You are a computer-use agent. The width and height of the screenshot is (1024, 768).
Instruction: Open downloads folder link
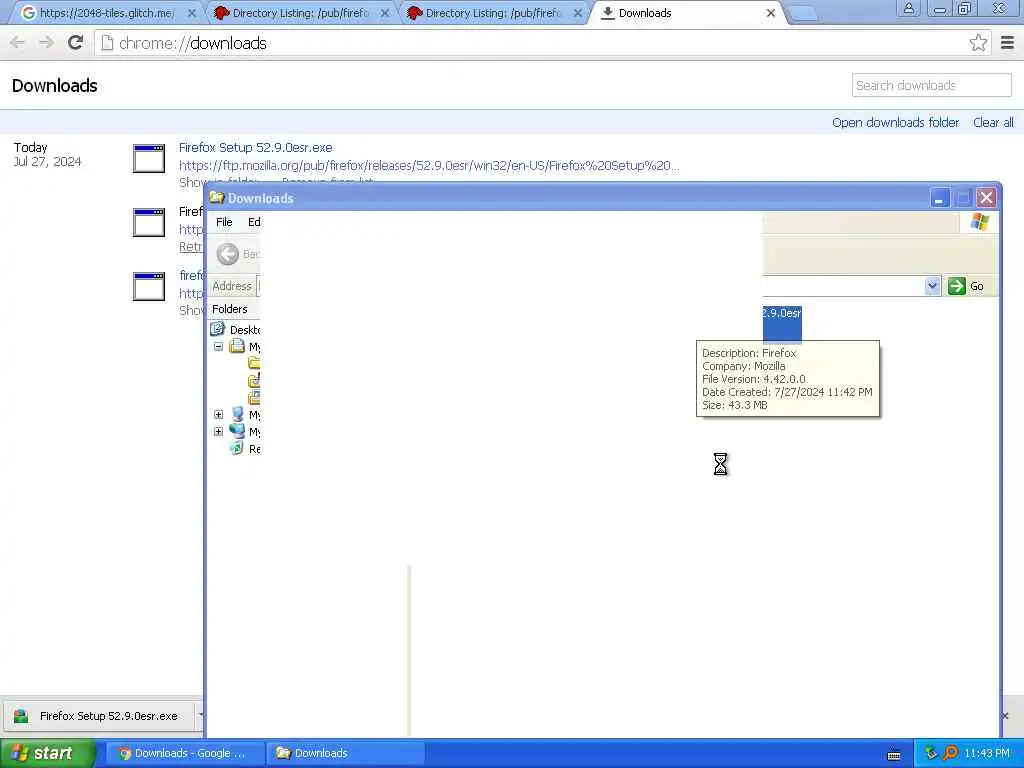tap(895, 123)
